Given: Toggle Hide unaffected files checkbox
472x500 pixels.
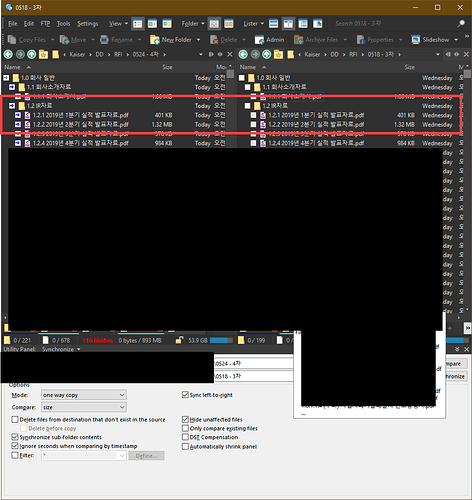Looking at the screenshot, I should pyautogui.click(x=185, y=419).
